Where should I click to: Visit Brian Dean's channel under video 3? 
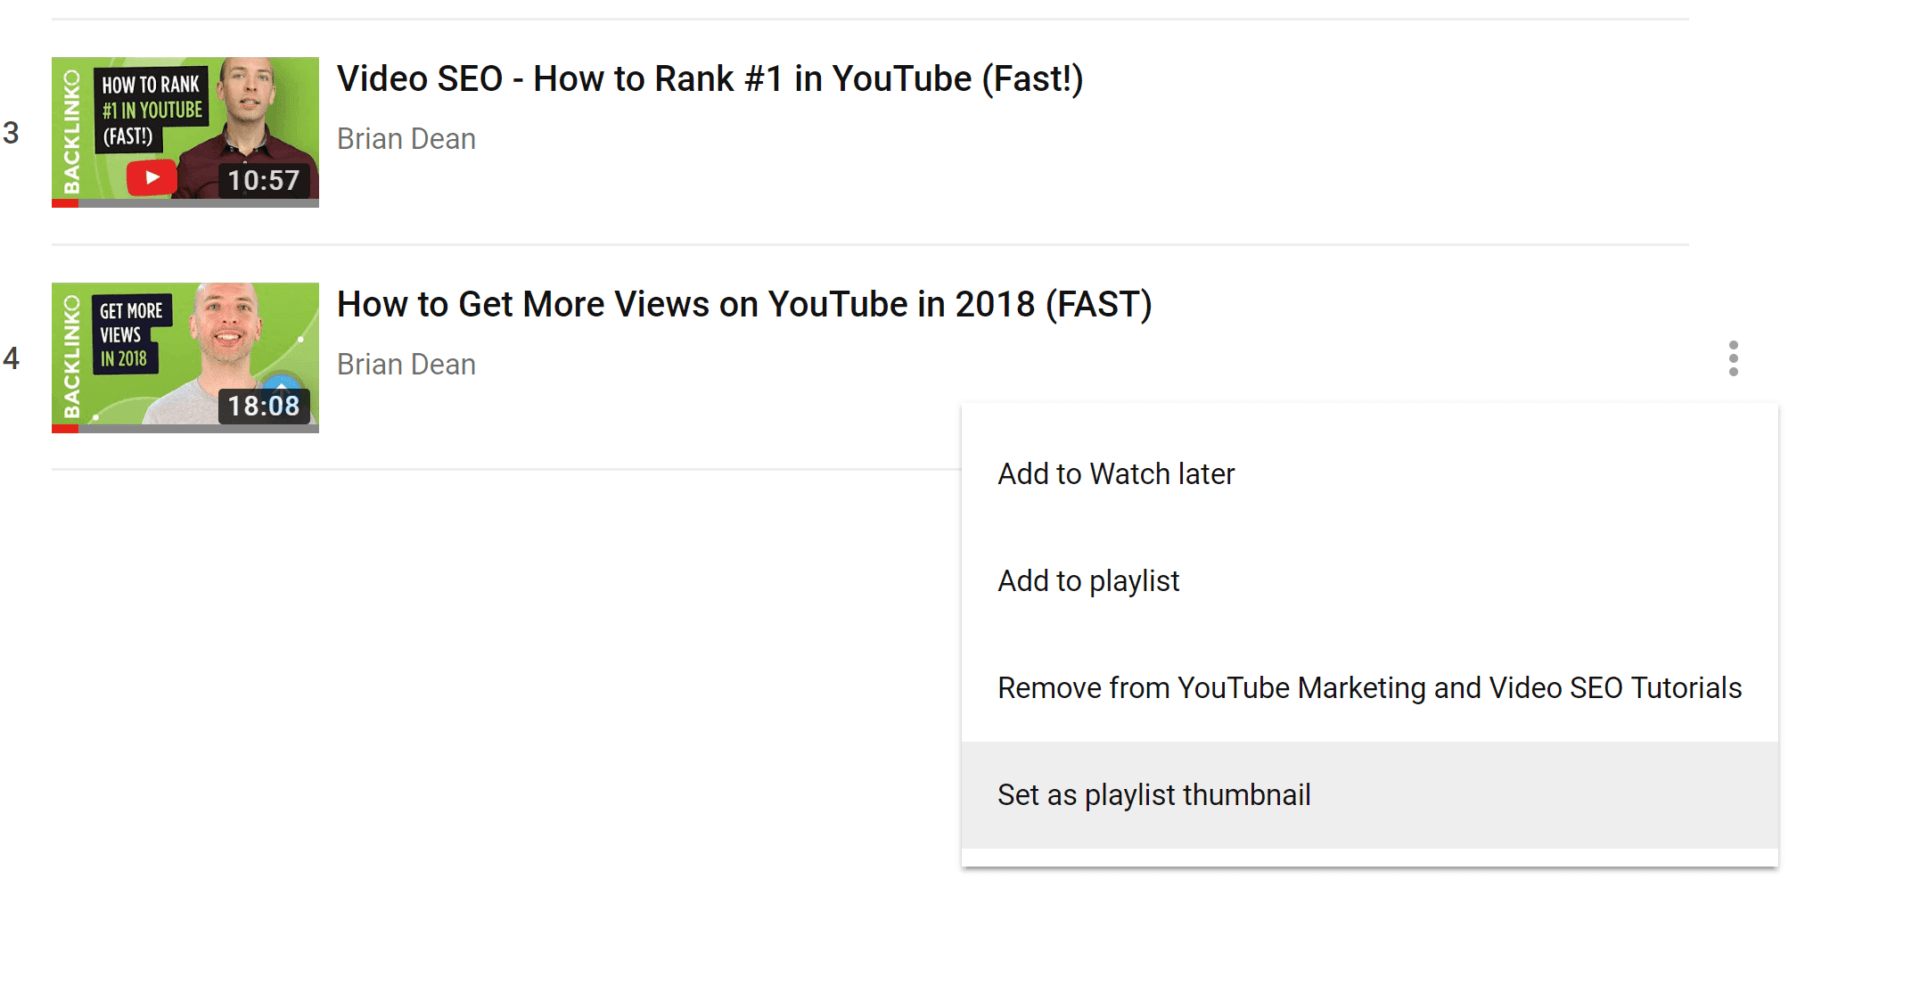406,139
